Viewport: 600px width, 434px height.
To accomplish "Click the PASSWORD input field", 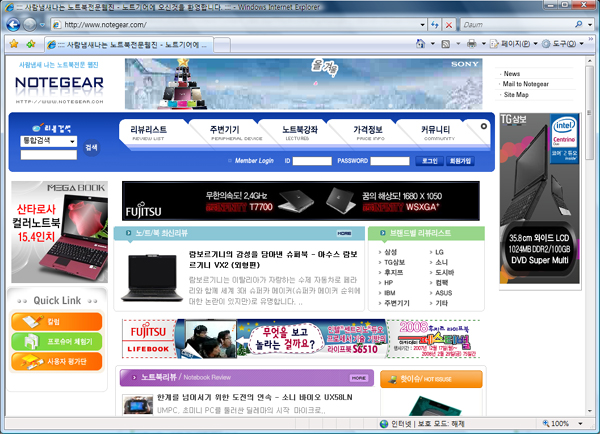I will (x=390, y=161).
